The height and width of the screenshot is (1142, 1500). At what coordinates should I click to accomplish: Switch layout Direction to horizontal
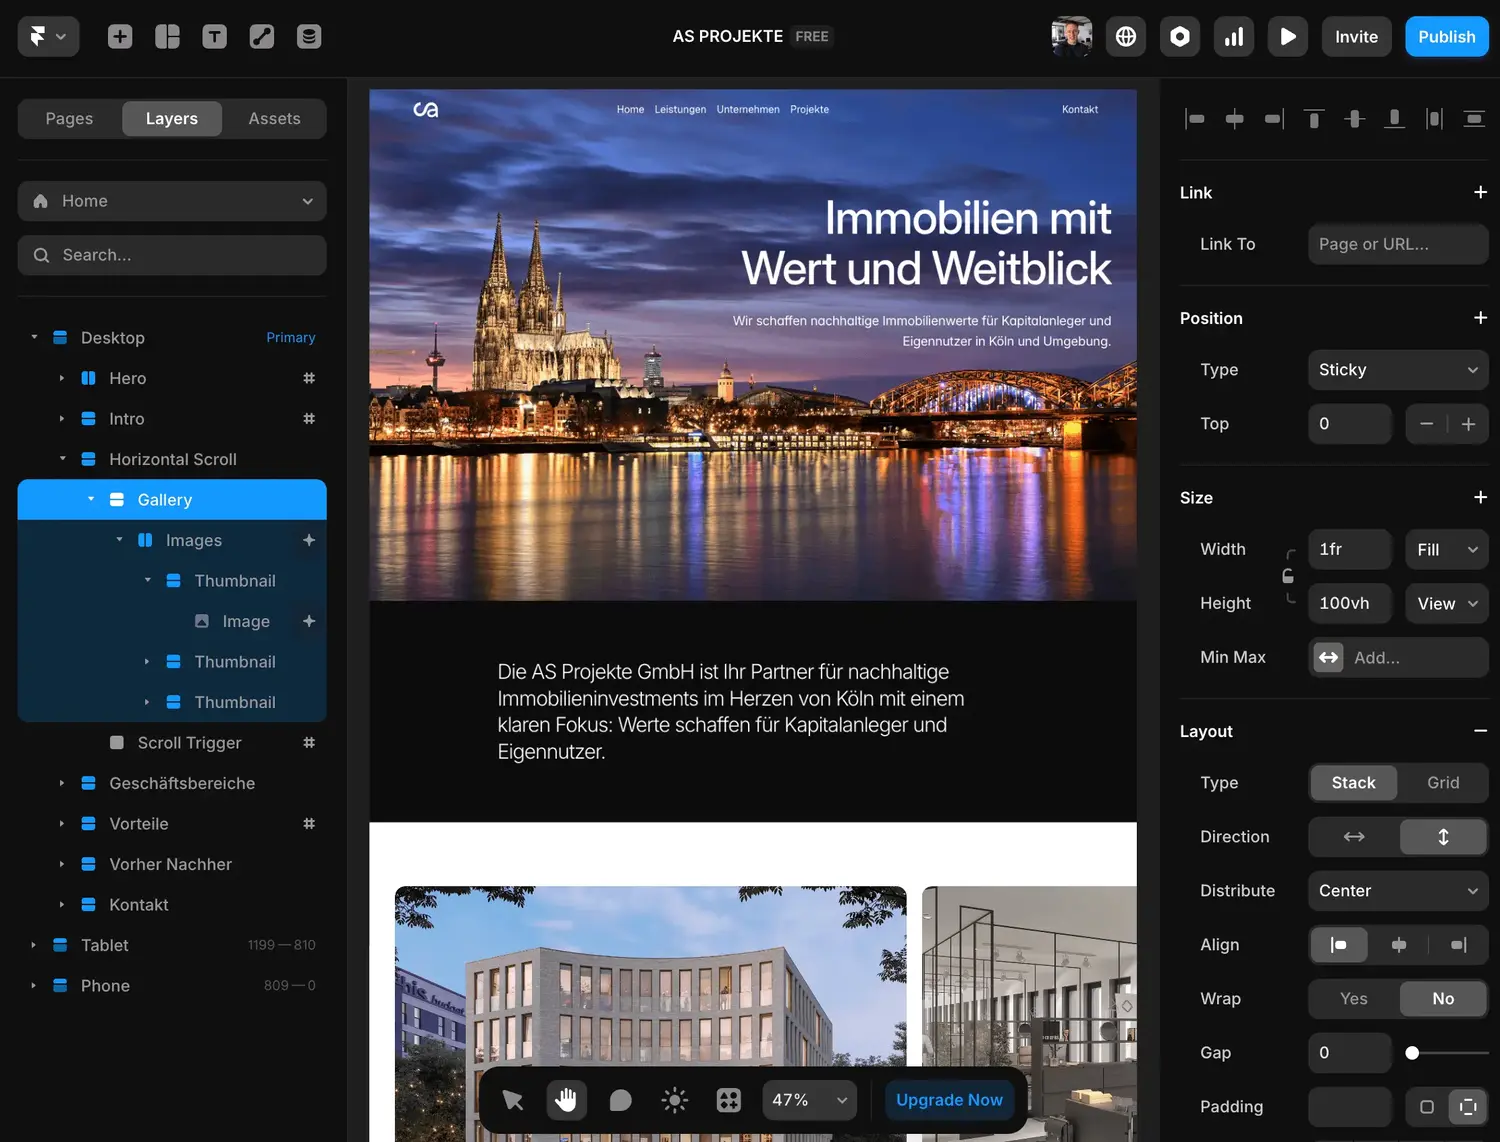coord(1353,837)
